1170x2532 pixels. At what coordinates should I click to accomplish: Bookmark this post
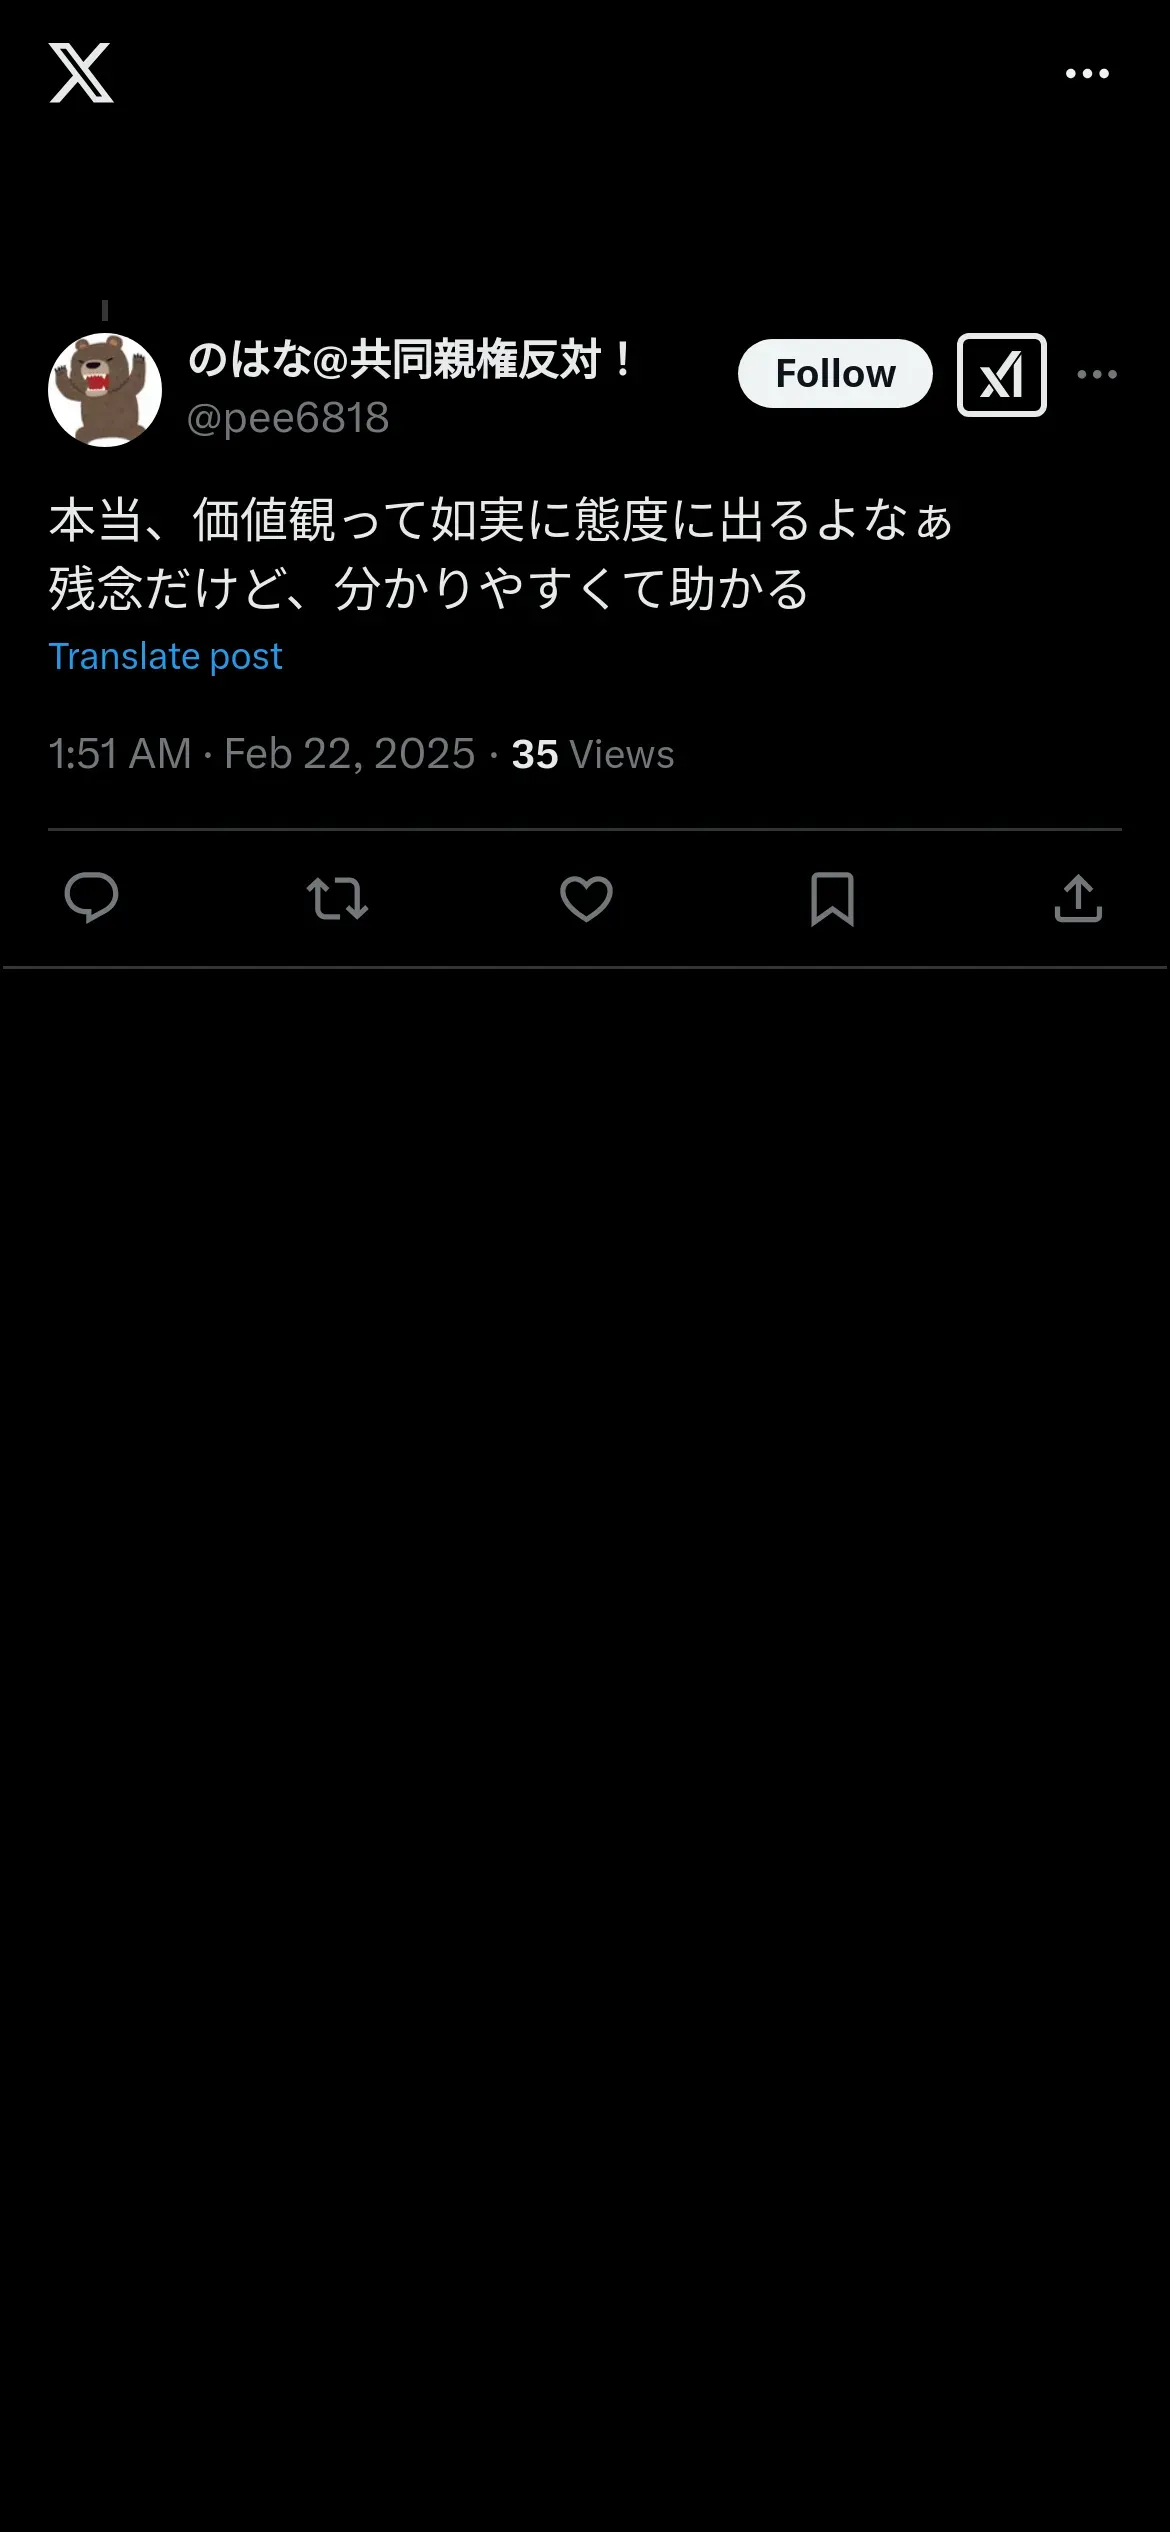pyautogui.click(x=832, y=898)
